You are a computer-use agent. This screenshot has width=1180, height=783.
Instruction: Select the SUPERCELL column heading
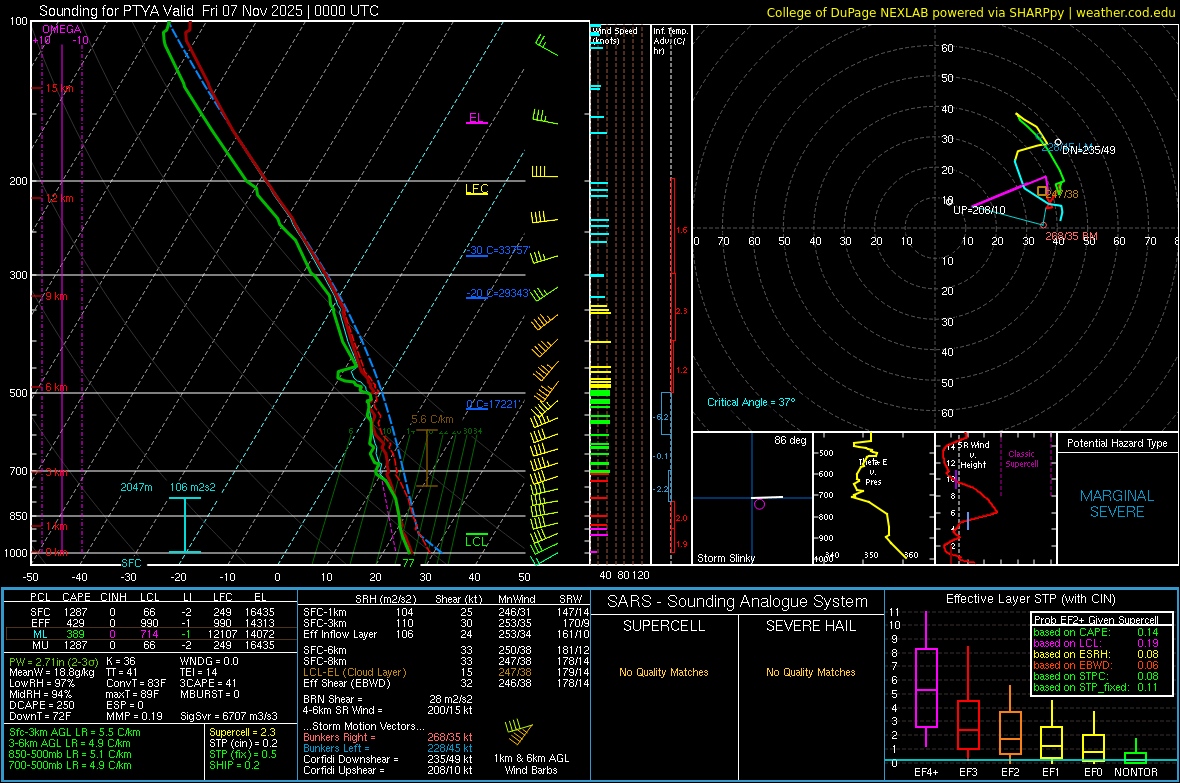click(x=664, y=626)
